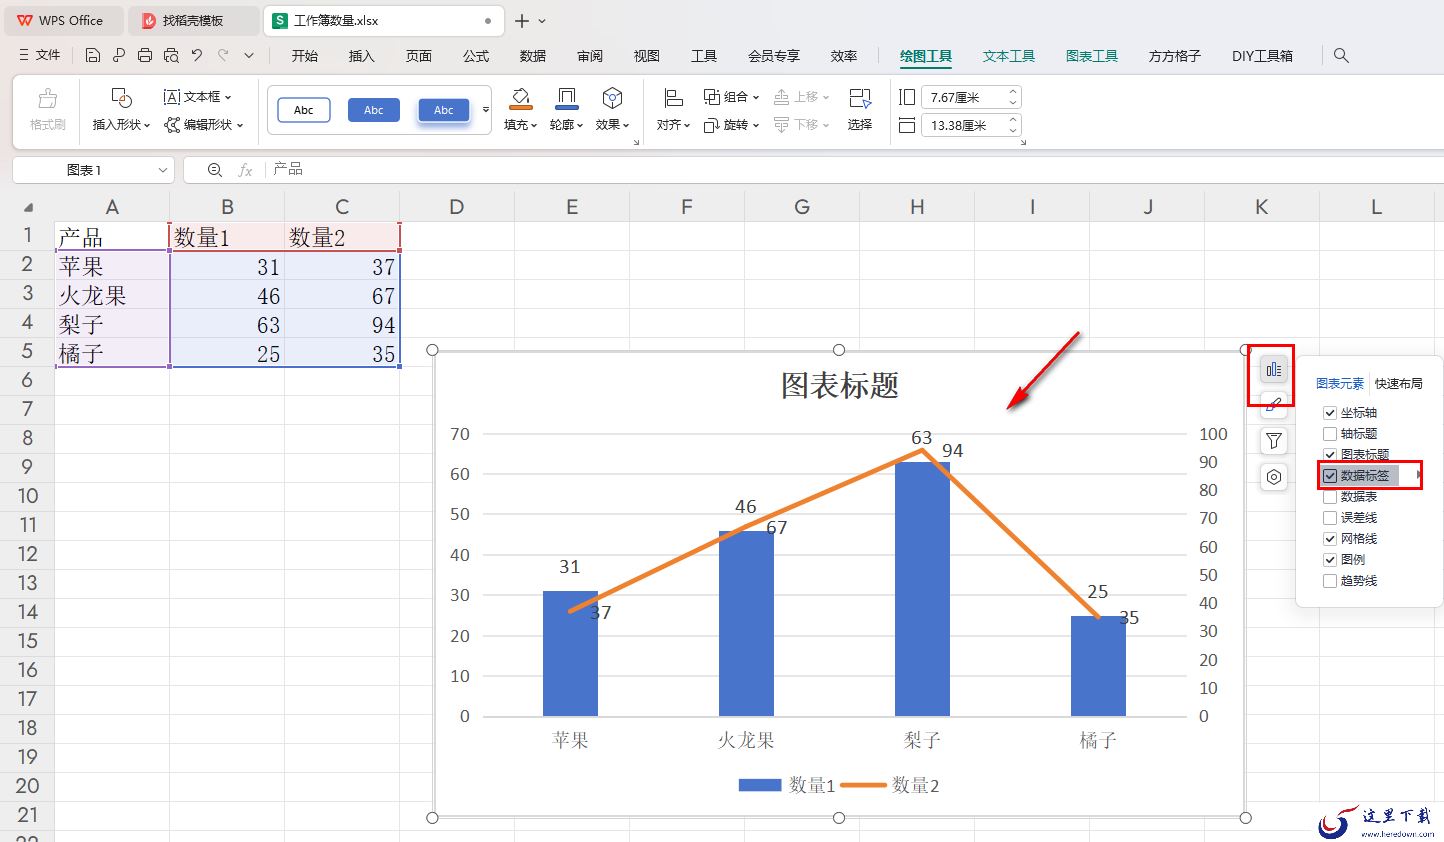Image resolution: width=1444 pixels, height=842 pixels.
Task: Open the 找稻壳模板 templates tab
Action: pyautogui.click(x=194, y=20)
